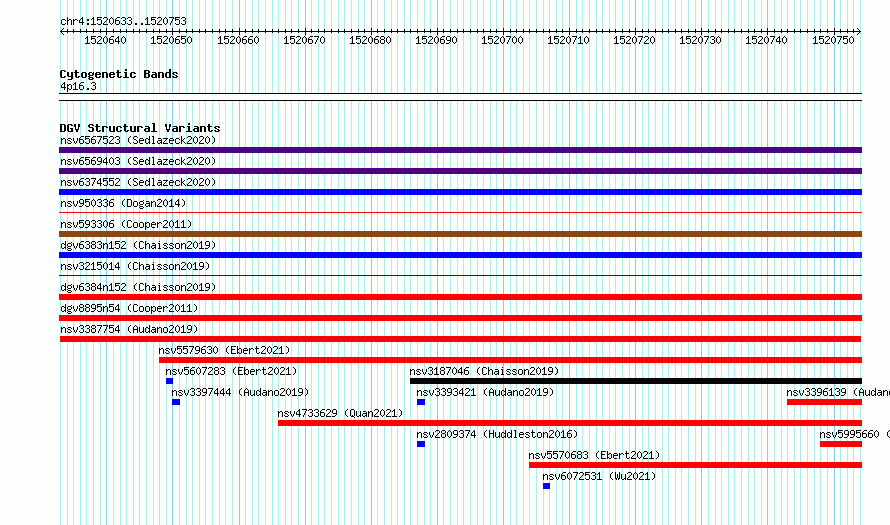Viewport: 890px width, 525px height.
Task: Click ruler position 1520700
Action: [x=502, y=40]
